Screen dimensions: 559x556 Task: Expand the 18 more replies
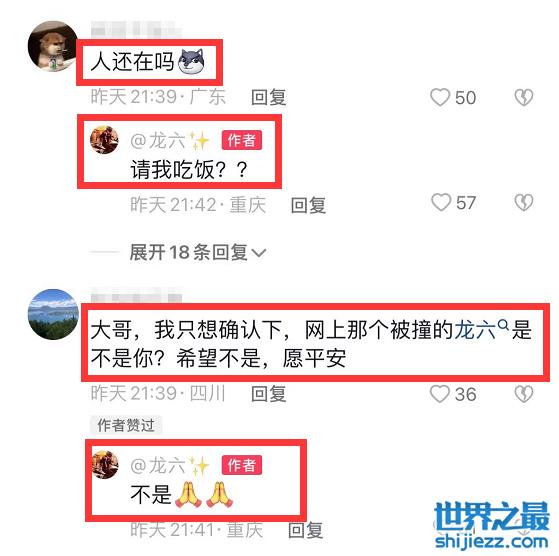[198, 252]
